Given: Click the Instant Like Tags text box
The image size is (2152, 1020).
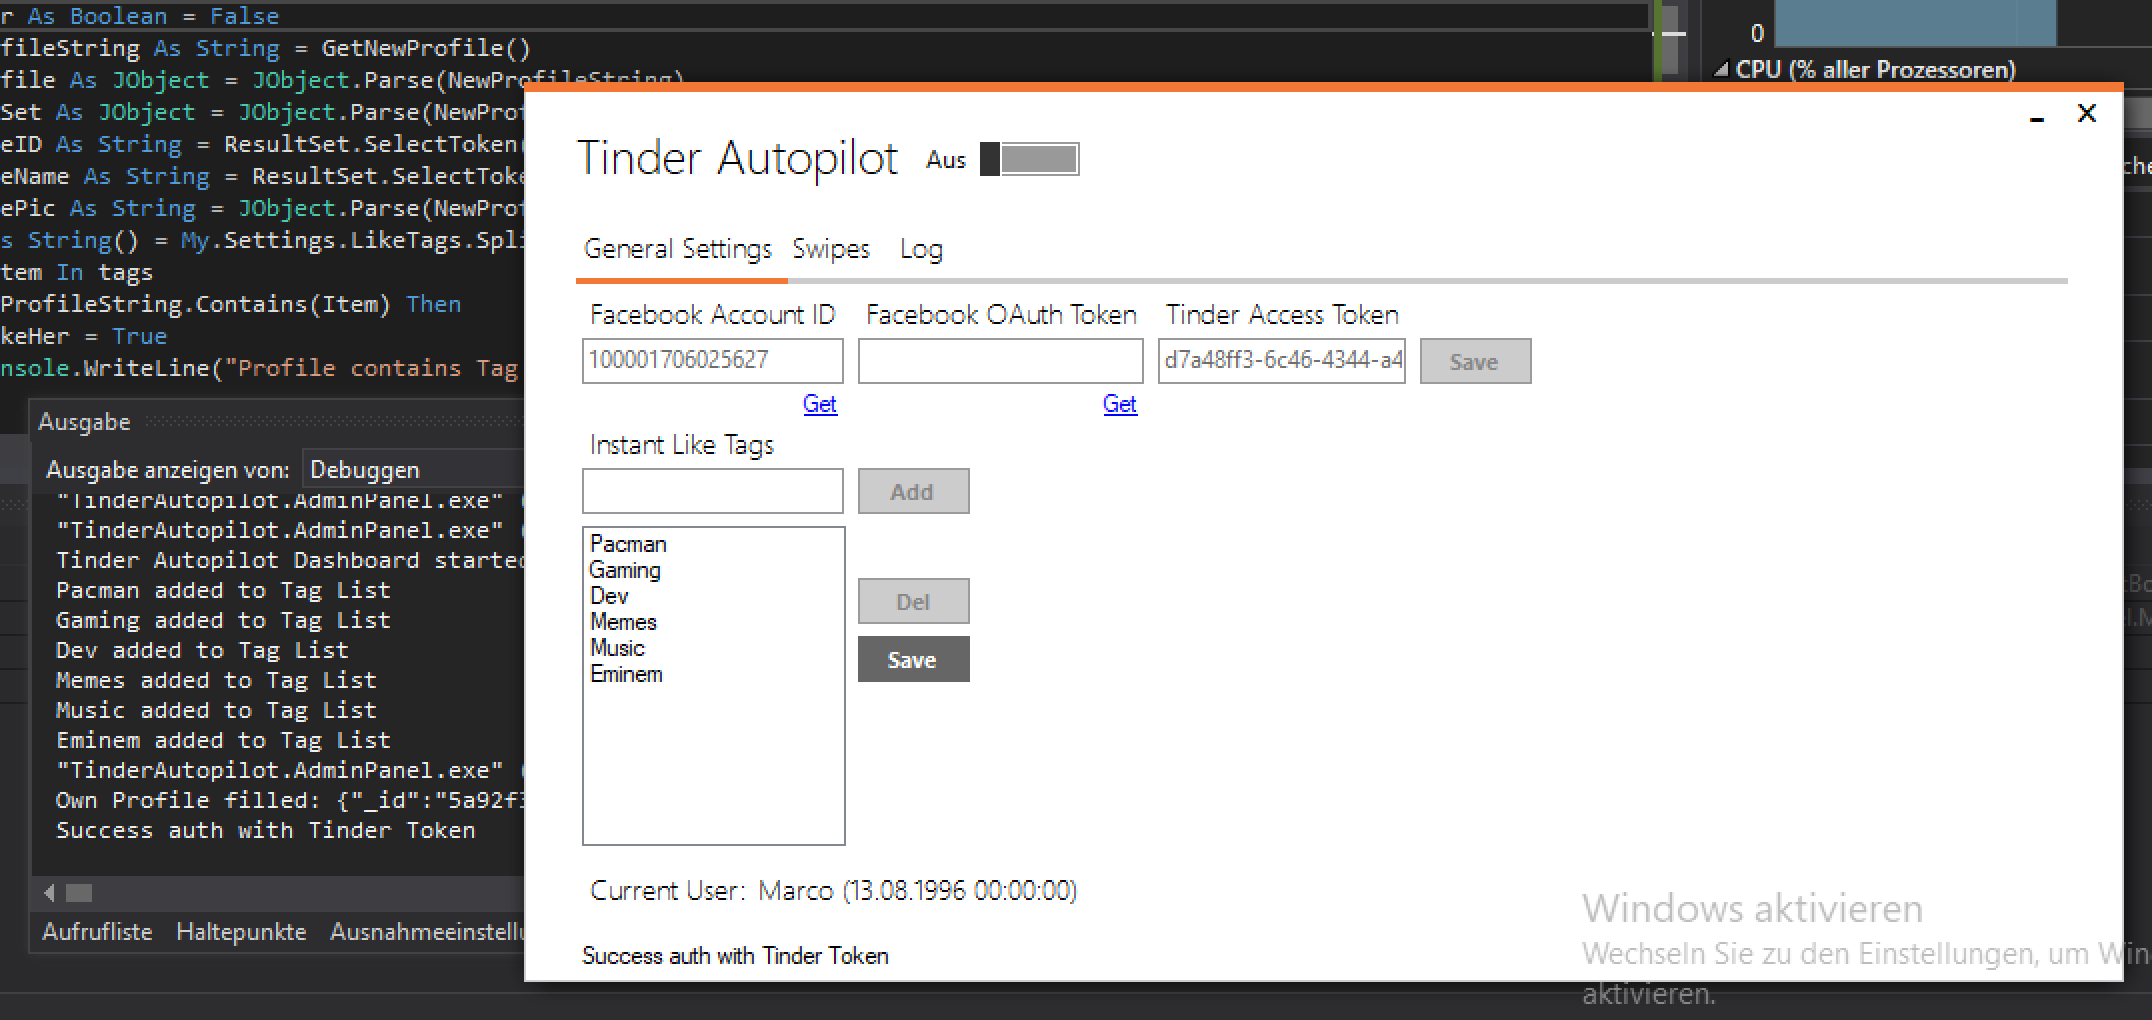Looking at the screenshot, I should [x=712, y=491].
